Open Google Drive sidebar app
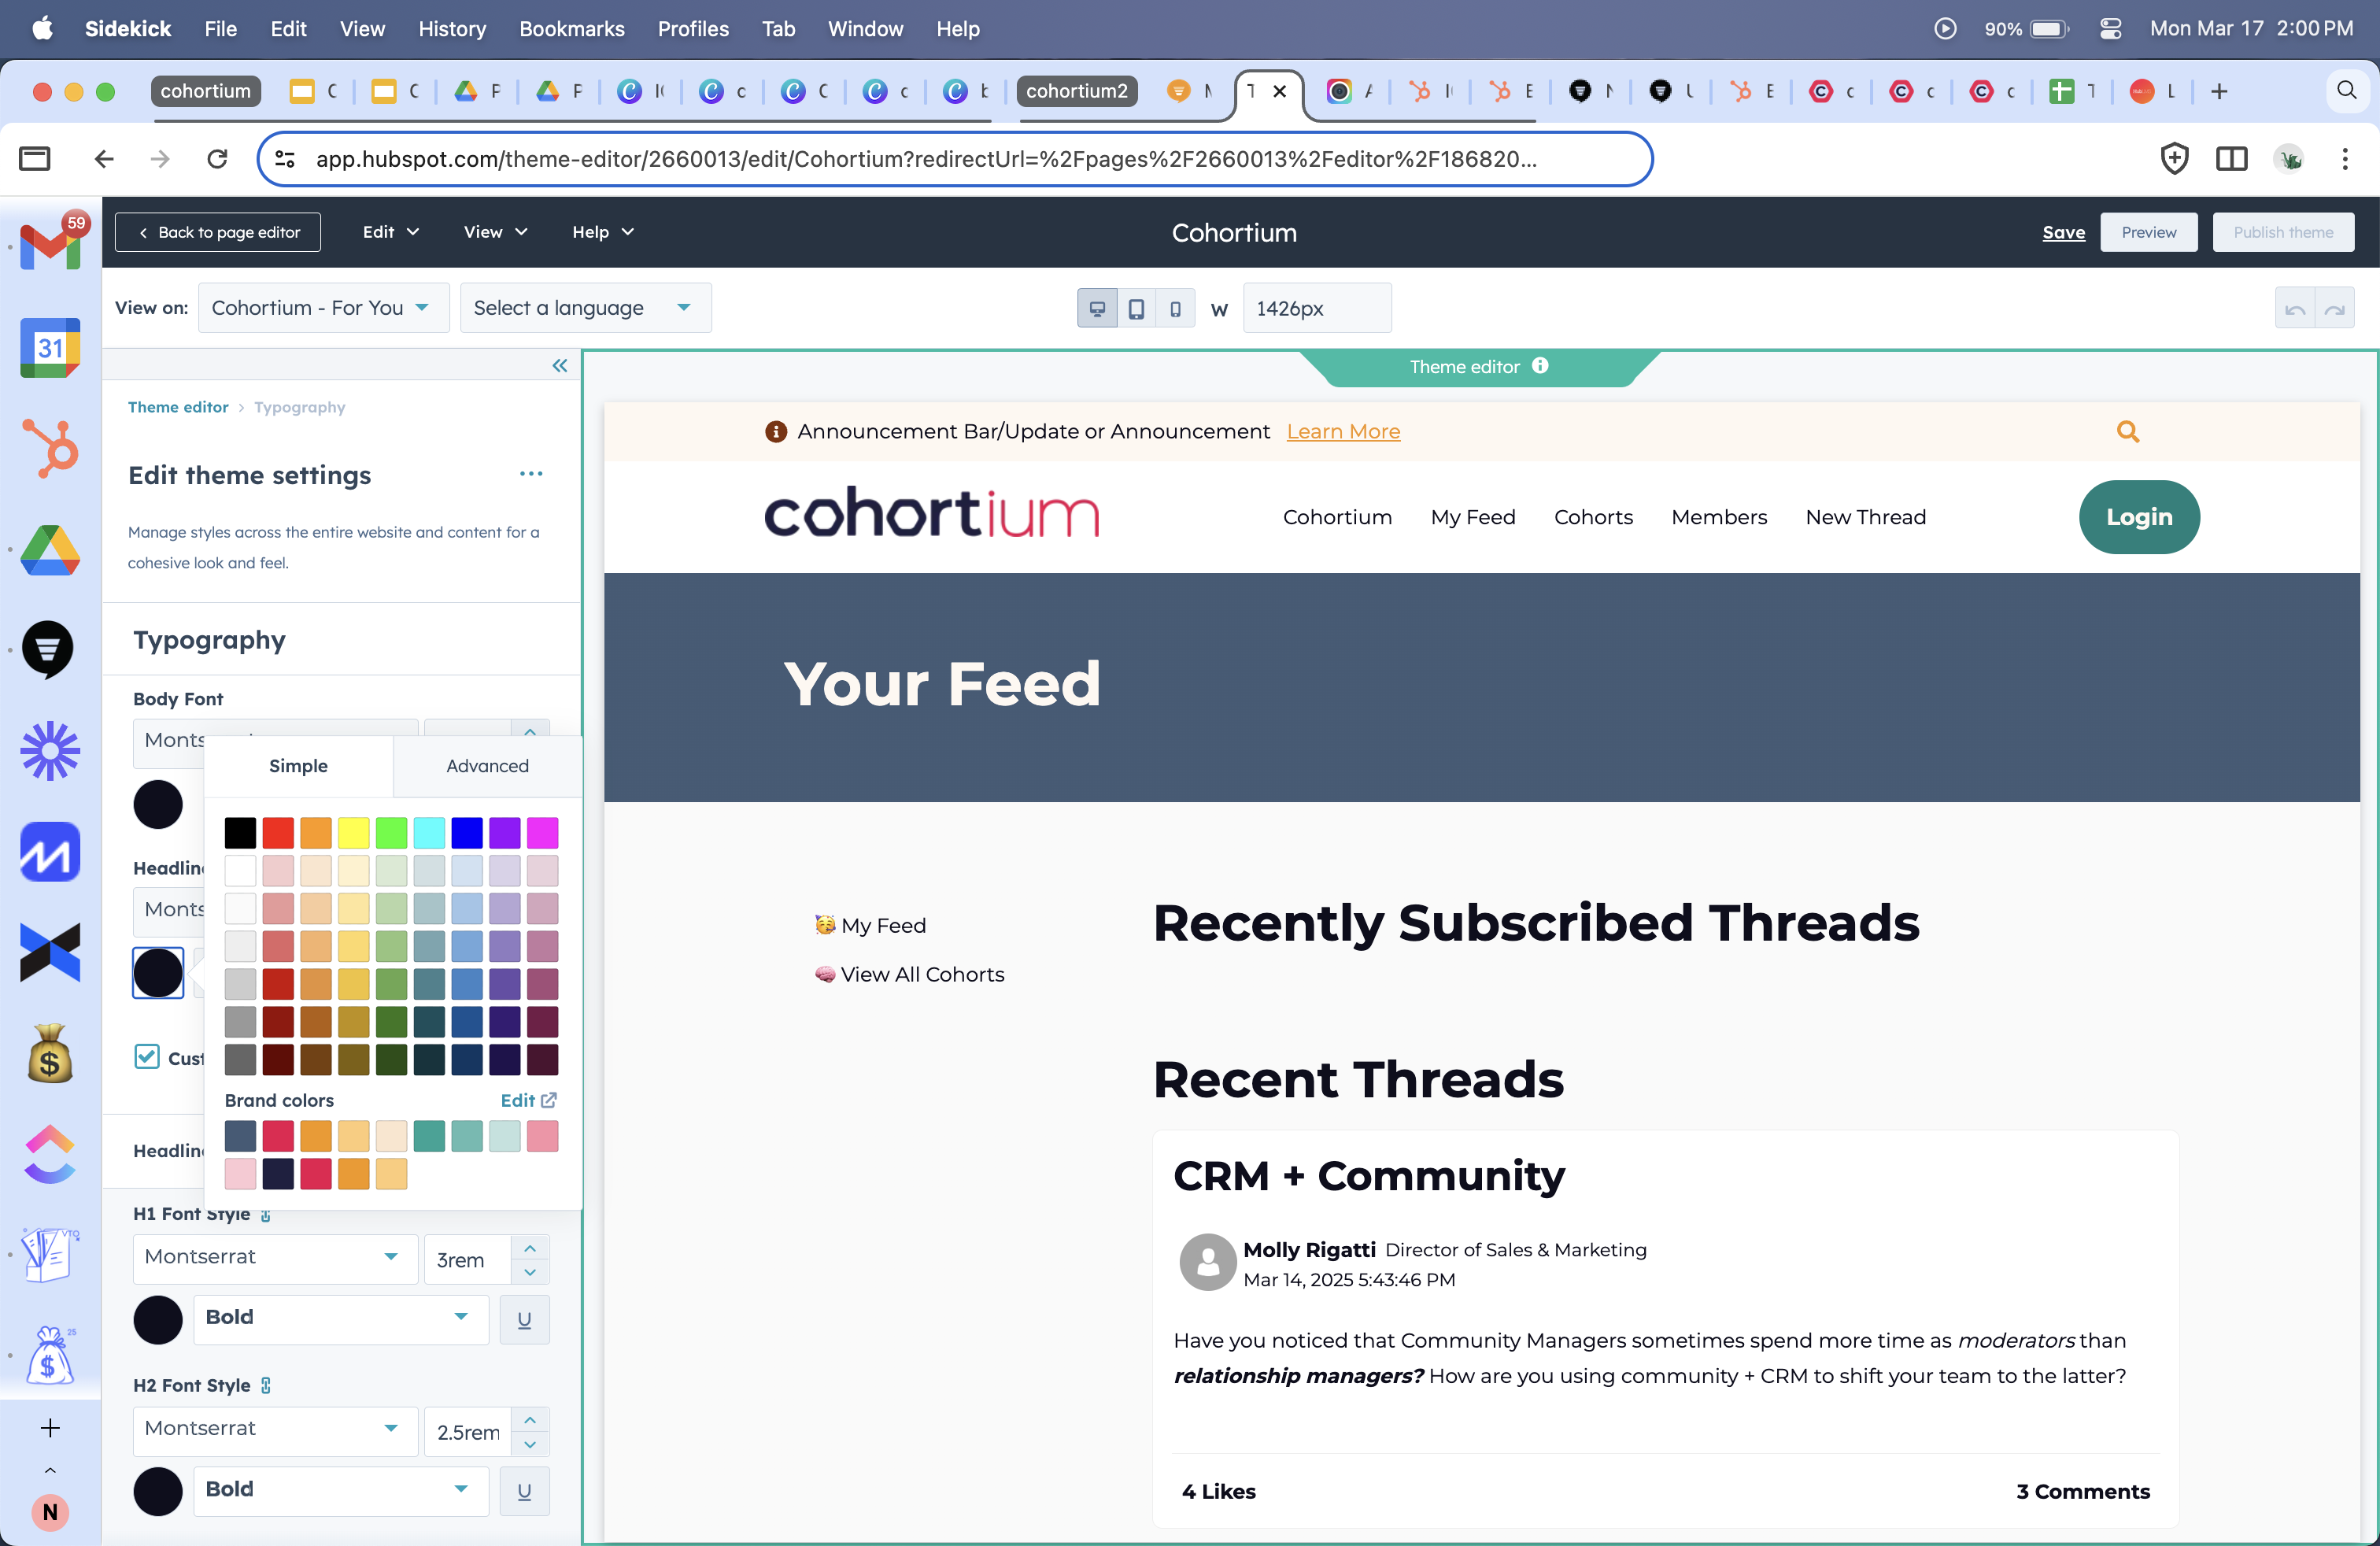 click(x=50, y=550)
